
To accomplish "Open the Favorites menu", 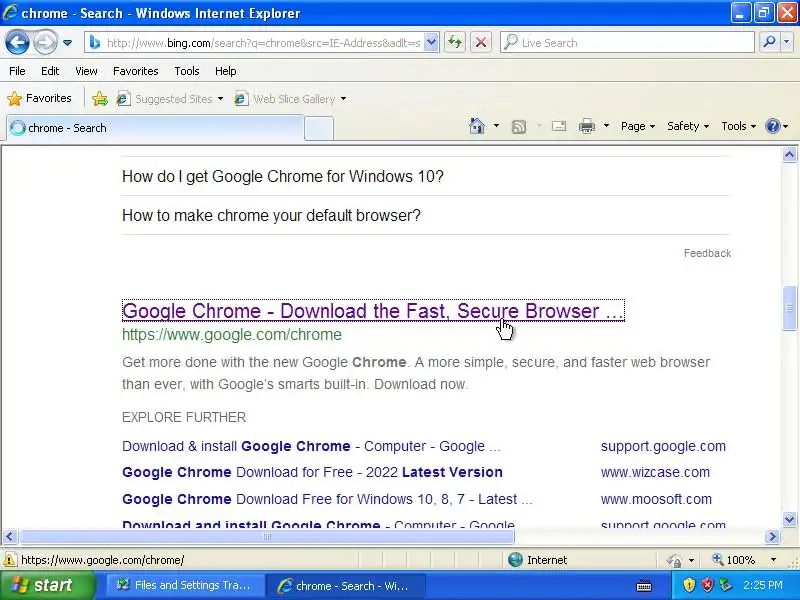I will point(136,71).
